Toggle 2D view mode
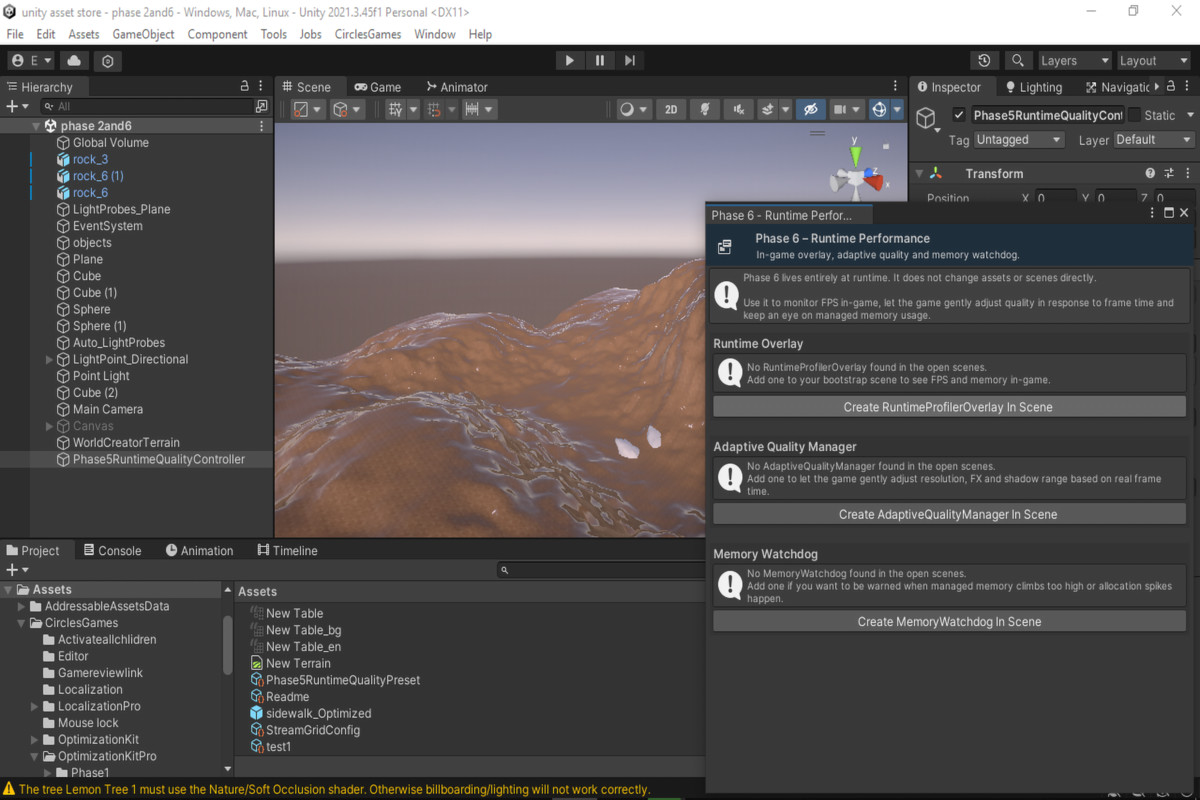The height and width of the screenshot is (800, 1200). point(672,110)
